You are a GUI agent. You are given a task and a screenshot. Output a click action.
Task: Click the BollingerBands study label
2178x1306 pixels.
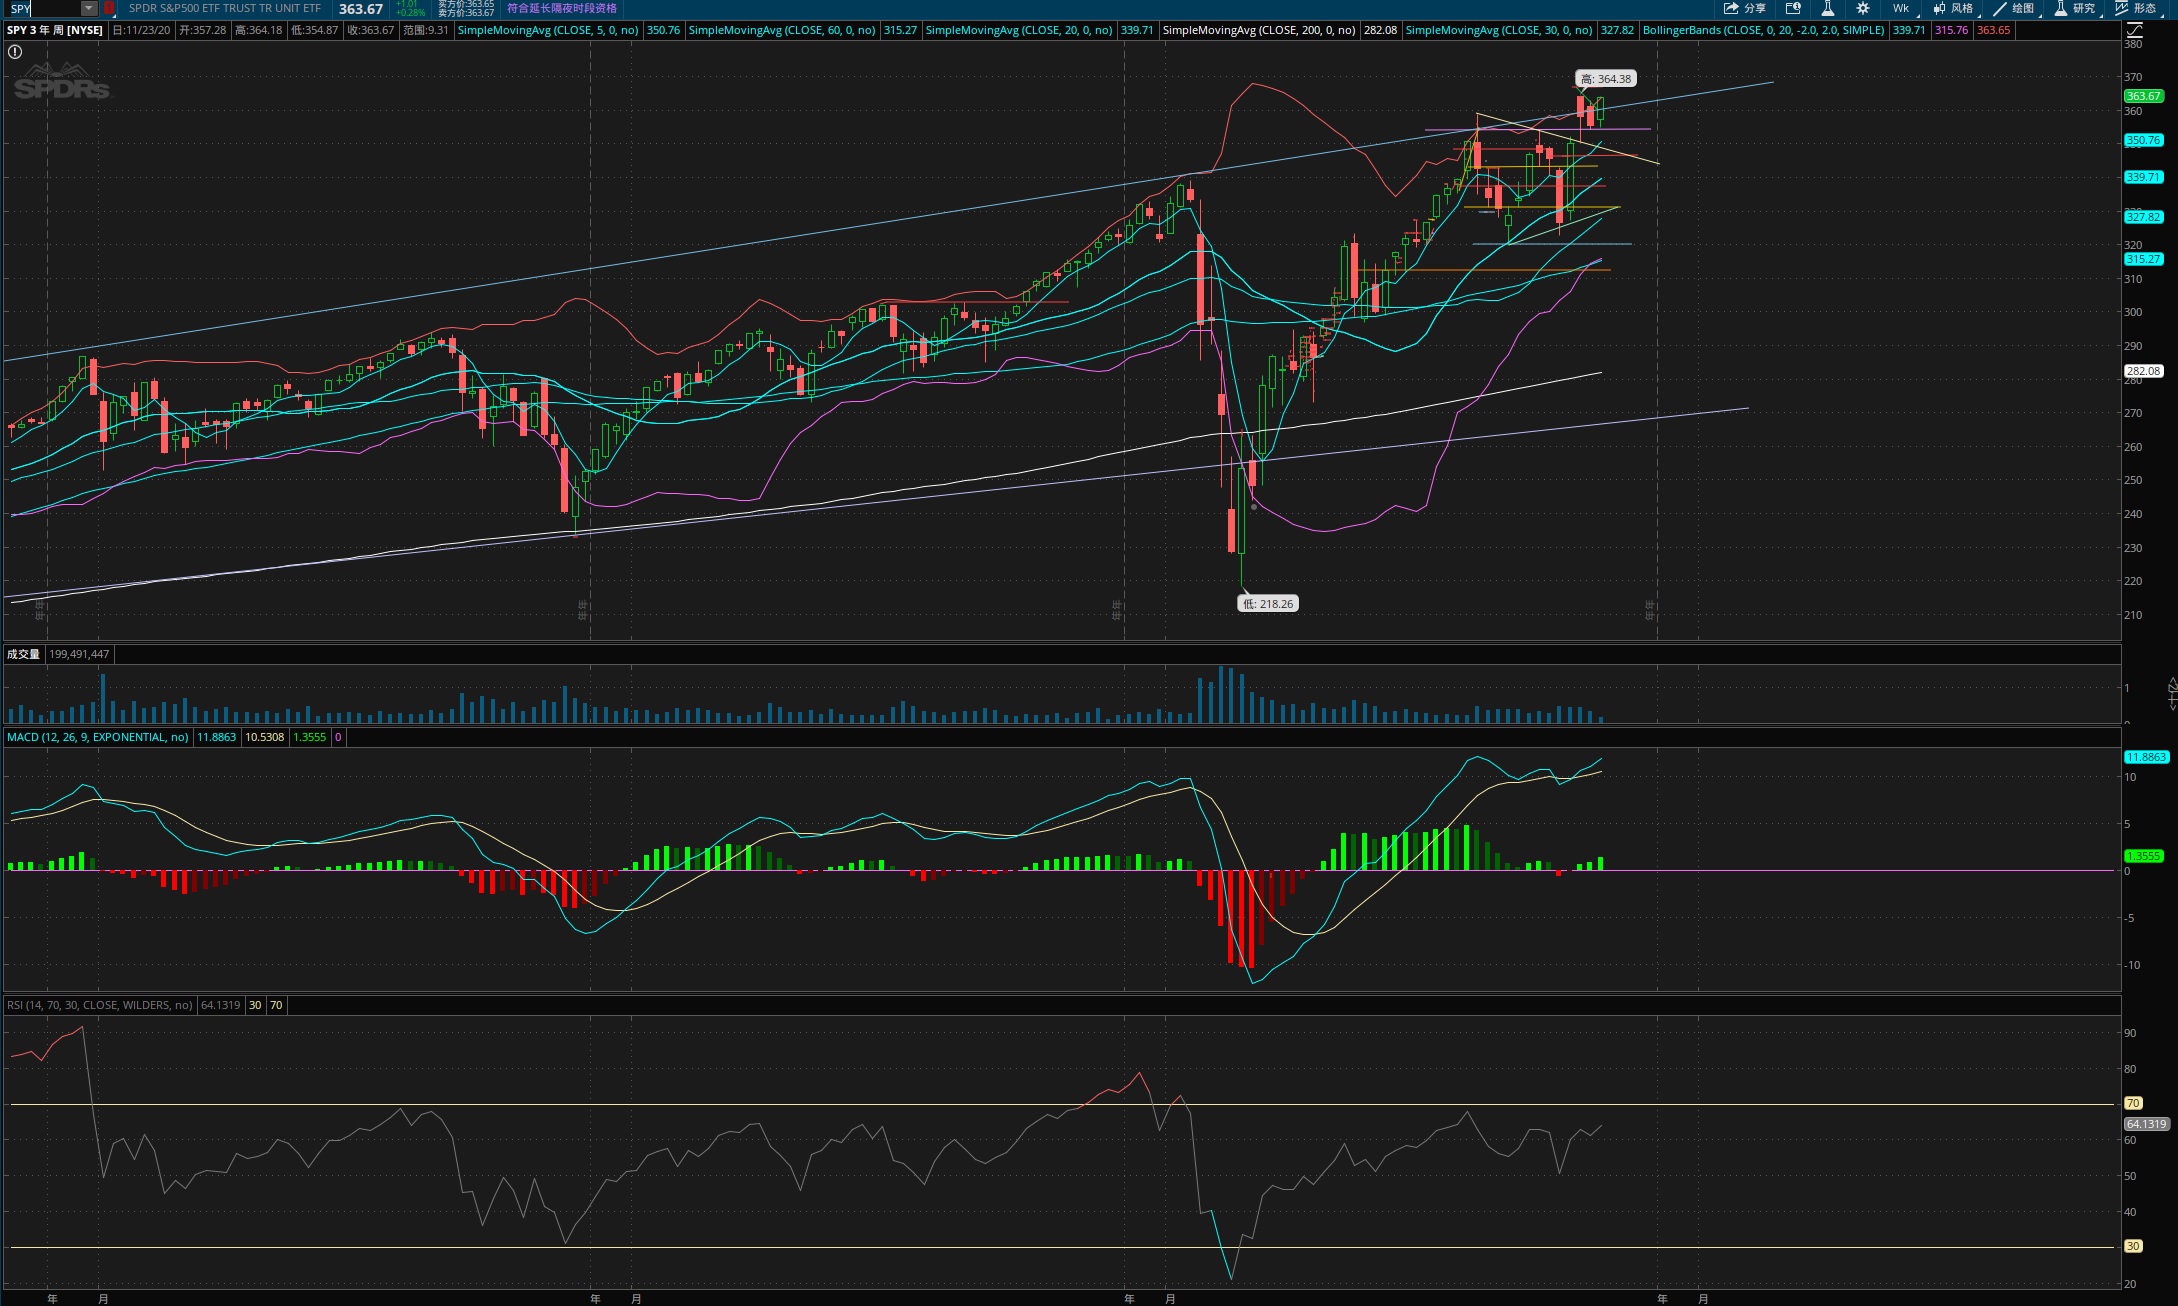click(x=1763, y=30)
